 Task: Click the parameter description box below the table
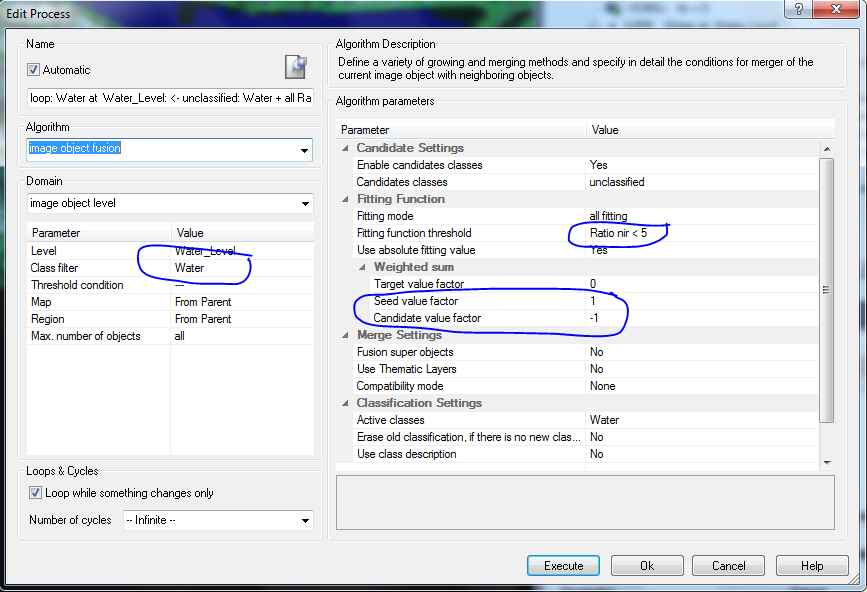585,502
